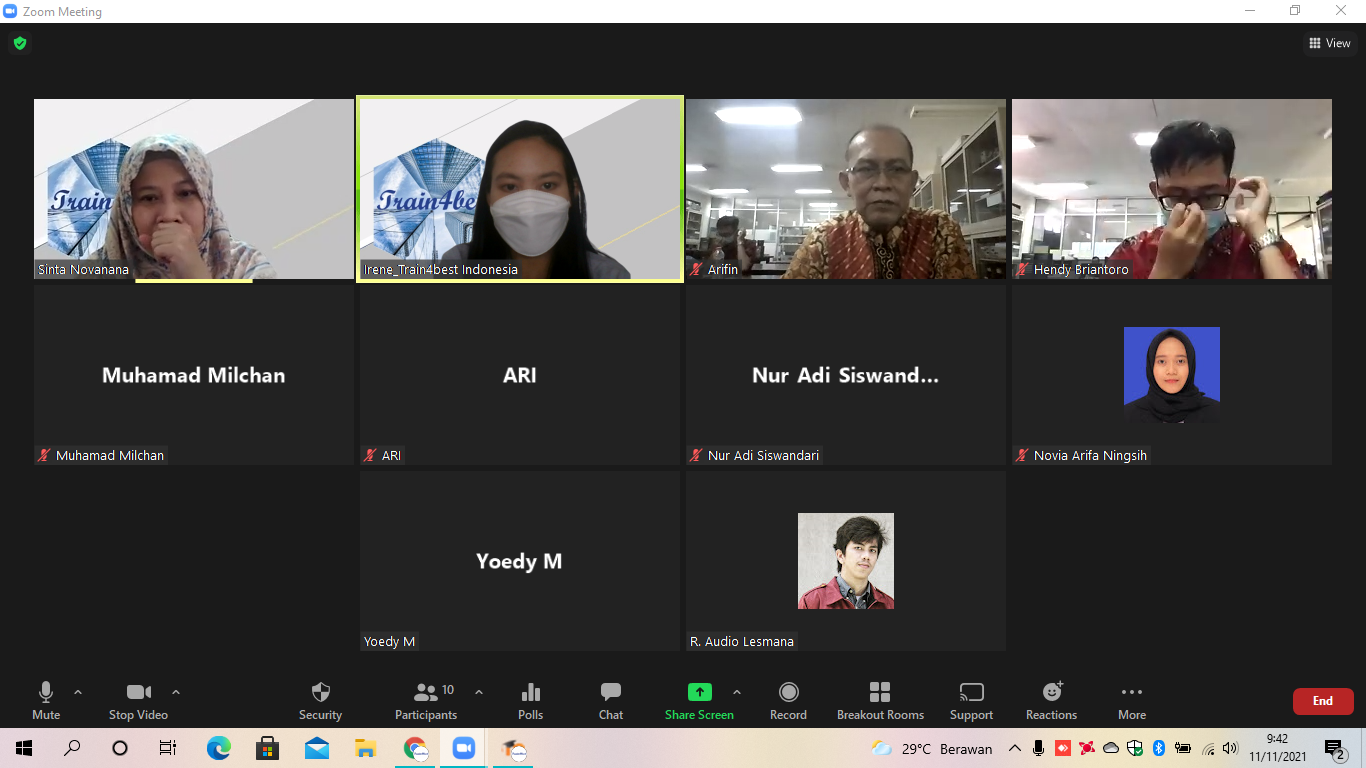Image resolution: width=1366 pixels, height=768 pixels.
Task: Open the Security shield options
Action: coord(320,700)
